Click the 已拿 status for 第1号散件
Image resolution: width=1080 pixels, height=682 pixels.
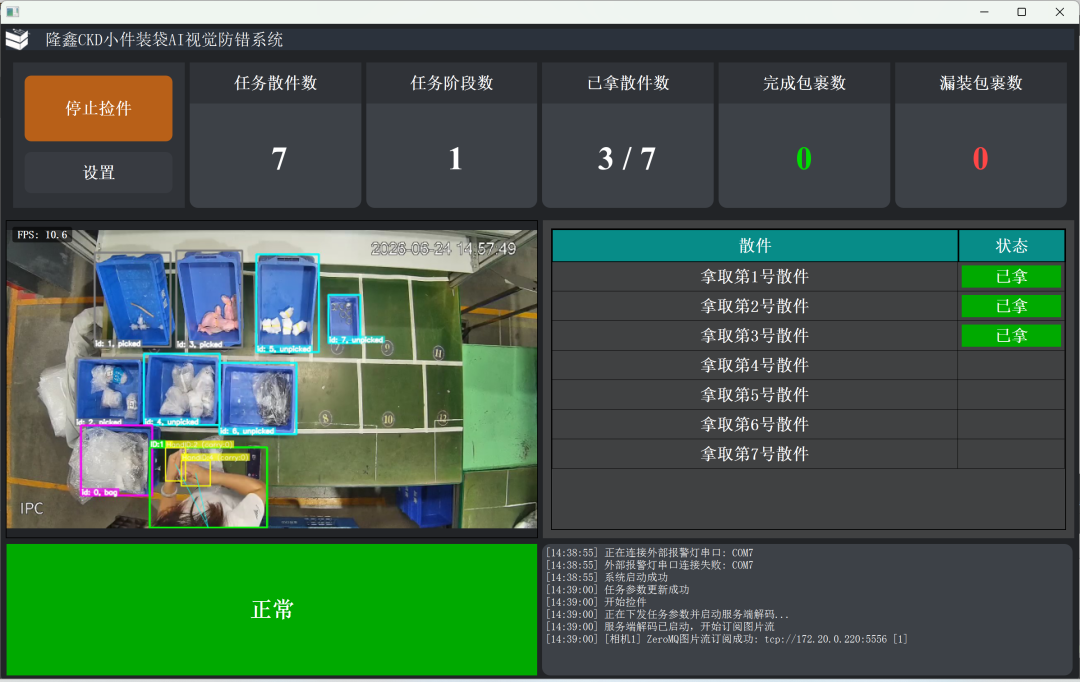1011,276
